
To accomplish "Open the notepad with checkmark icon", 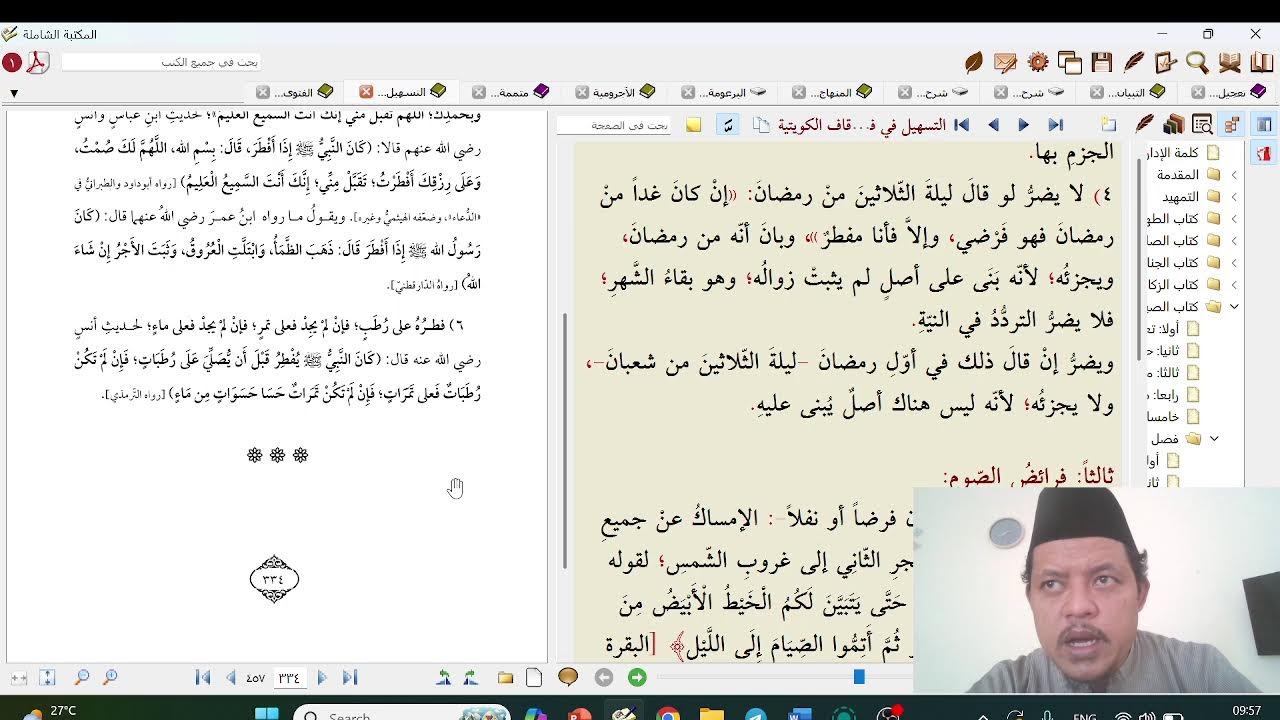I will tap(1165, 62).
